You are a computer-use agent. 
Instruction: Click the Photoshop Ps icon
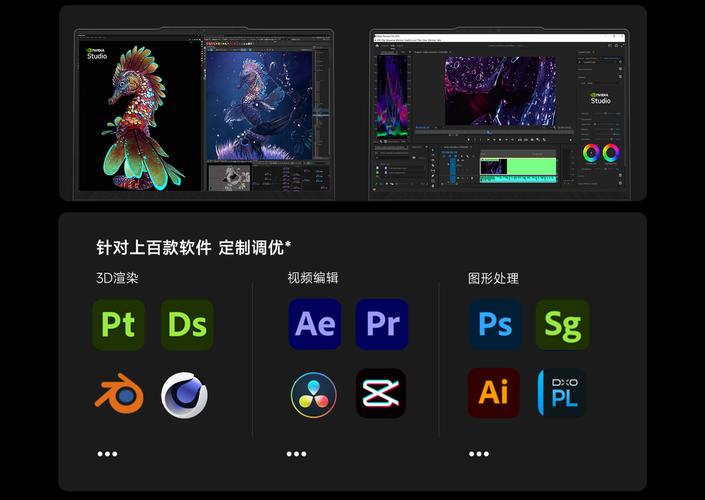point(495,324)
